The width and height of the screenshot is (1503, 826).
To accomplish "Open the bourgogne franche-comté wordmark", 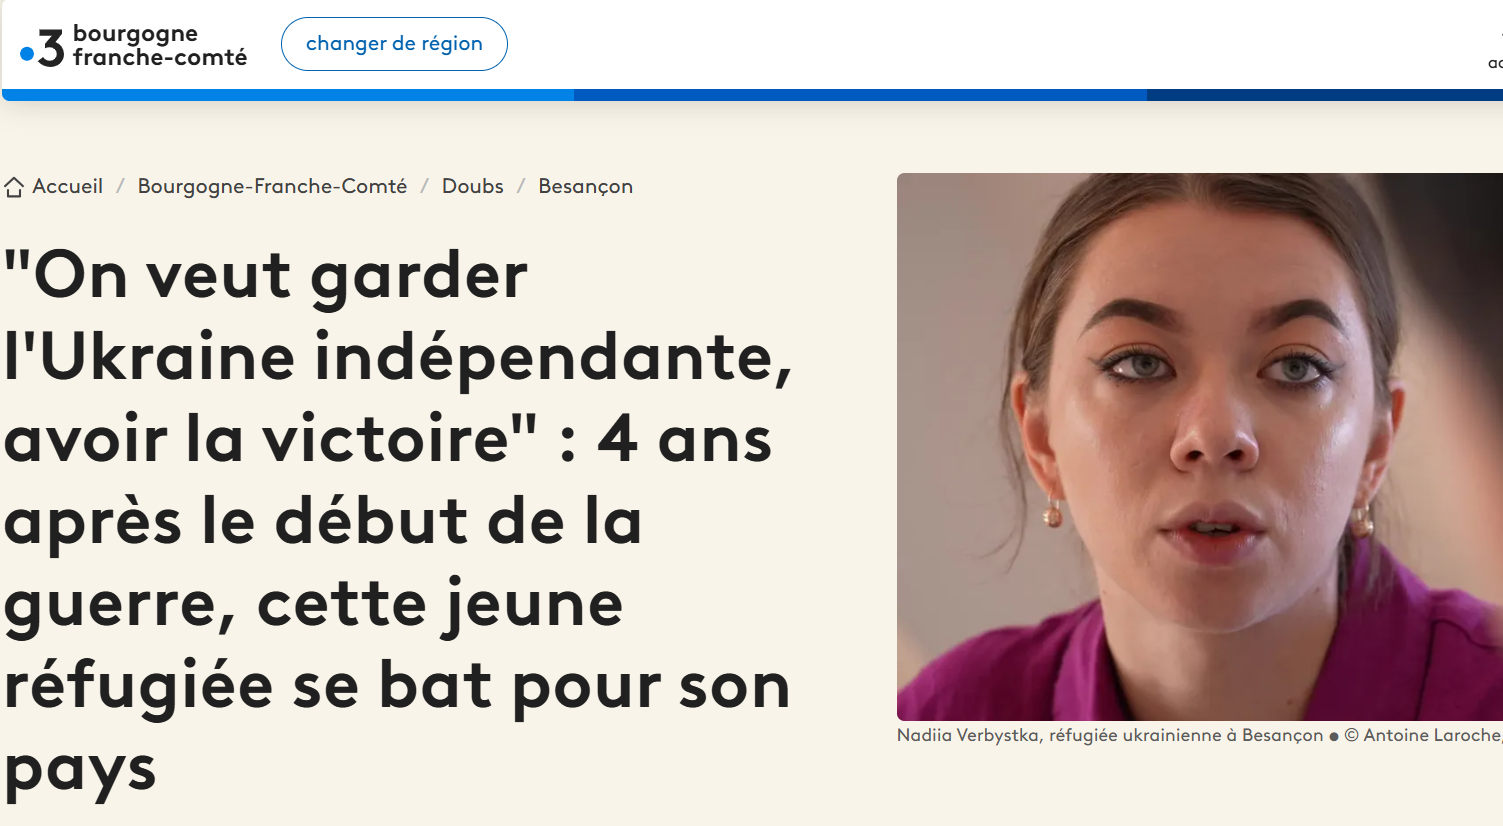I will (x=159, y=46).
